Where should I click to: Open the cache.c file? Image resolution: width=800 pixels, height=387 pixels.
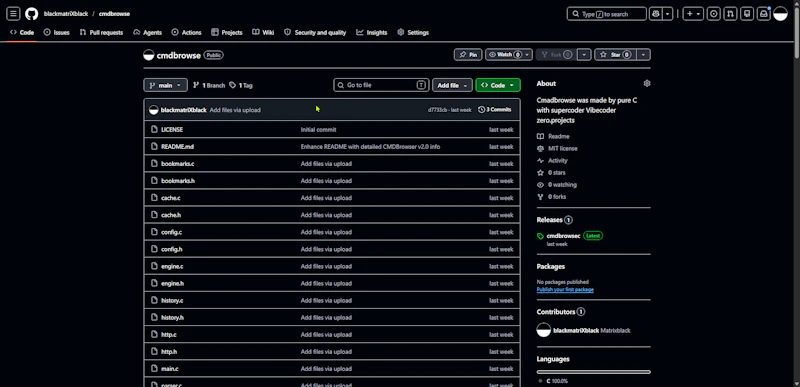[x=170, y=198]
